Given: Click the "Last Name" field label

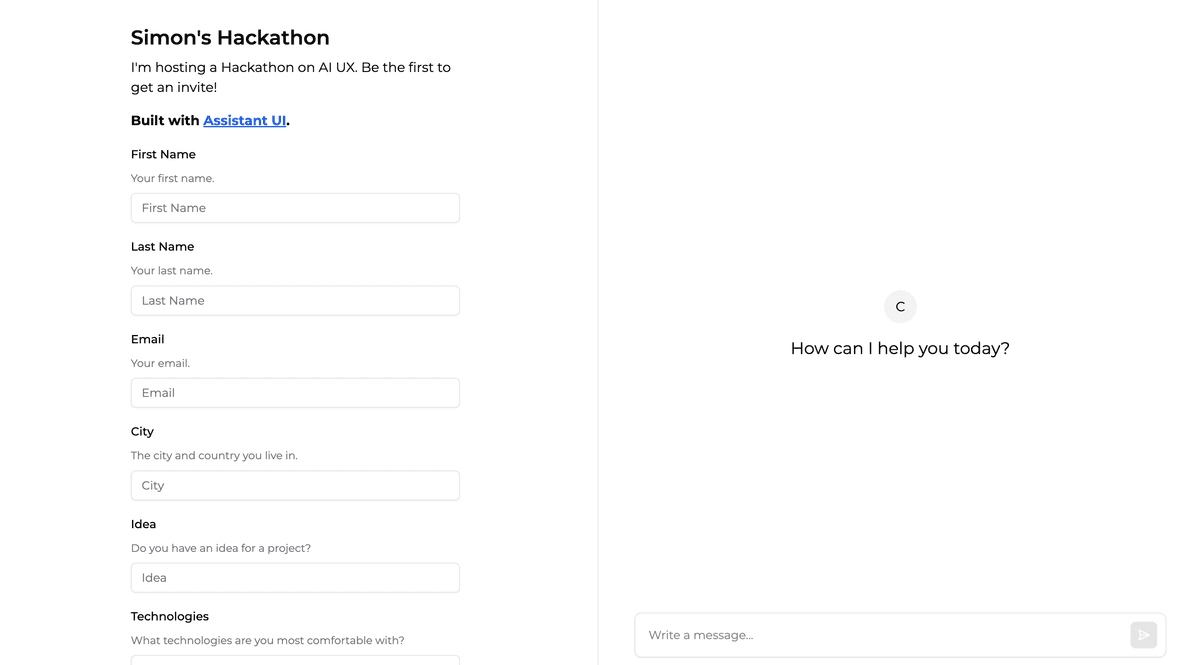Looking at the screenshot, I should [162, 247].
